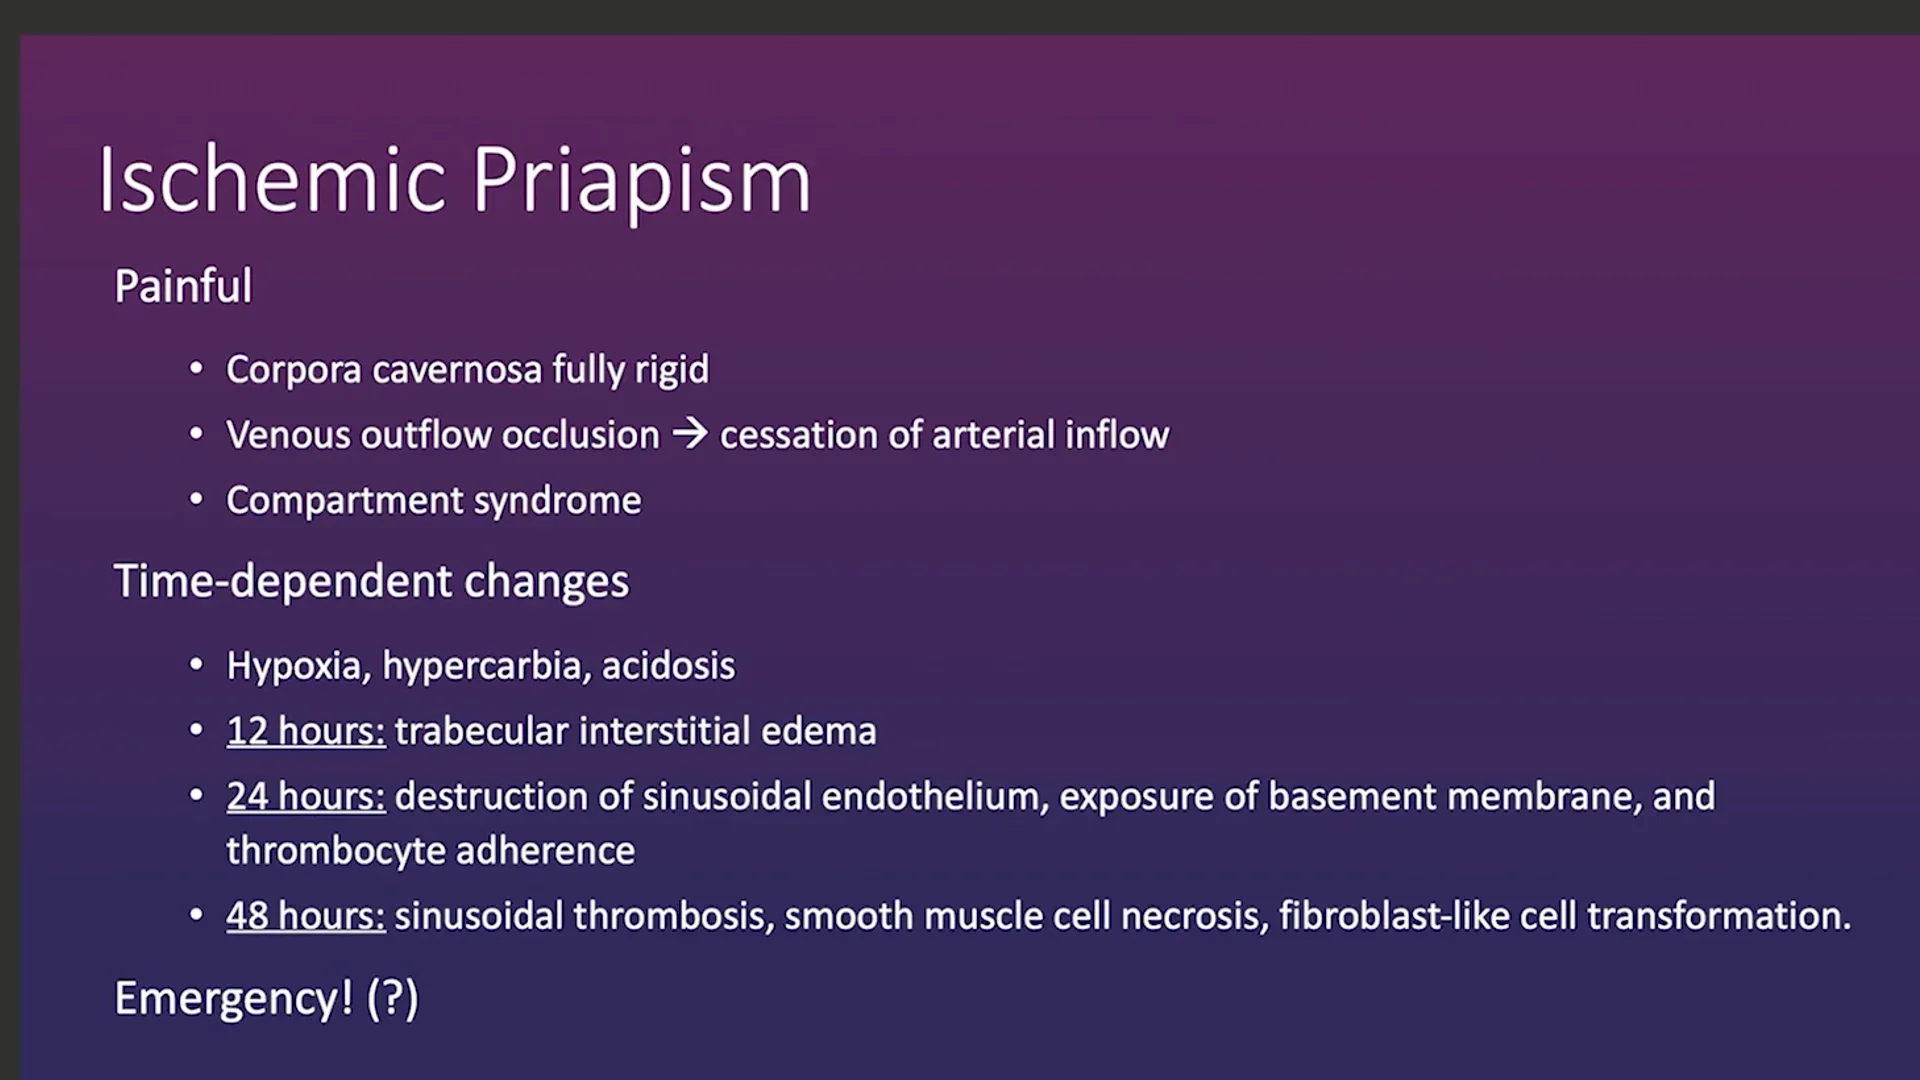Click the trabecular interstitial edema text
The image size is (1920, 1080).
pos(635,731)
